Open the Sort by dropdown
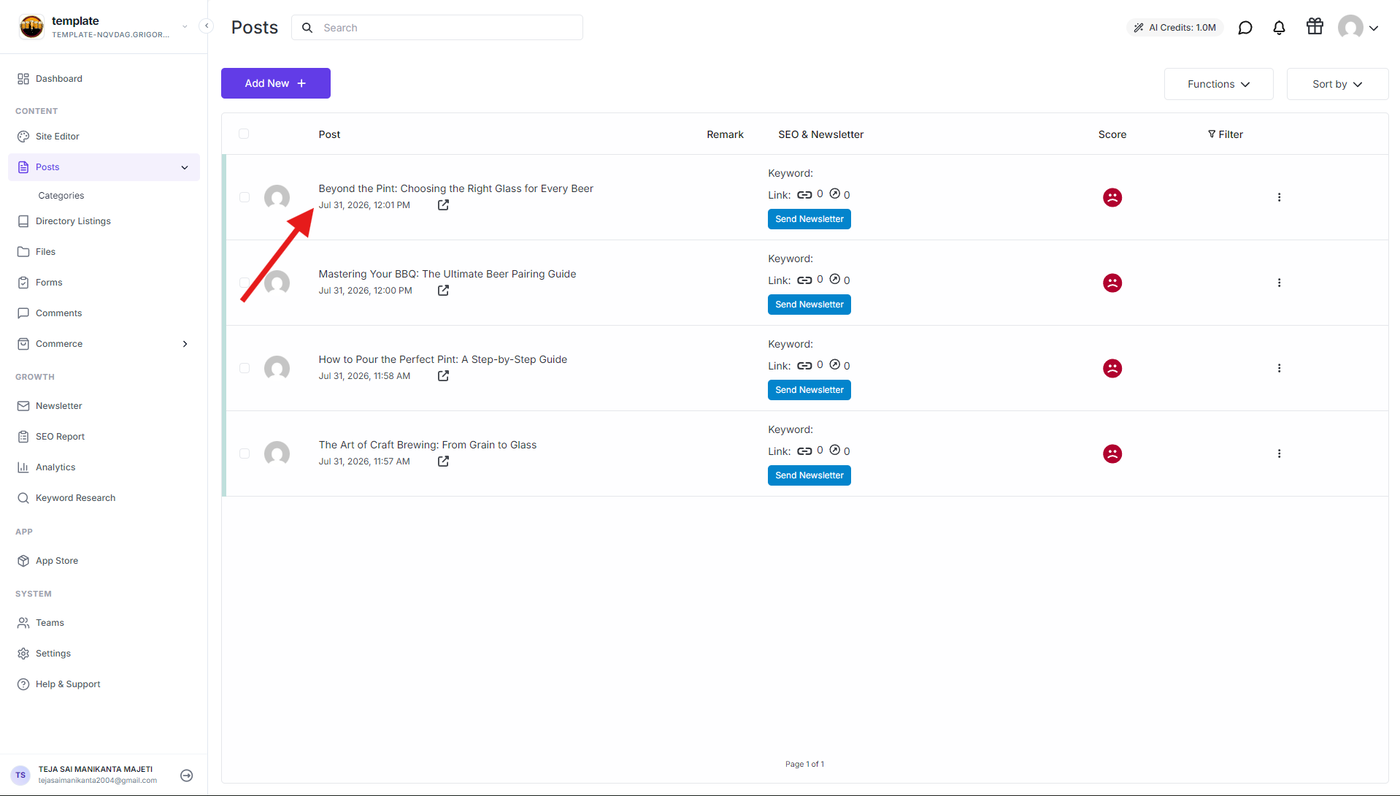 [x=1337, y=84]
